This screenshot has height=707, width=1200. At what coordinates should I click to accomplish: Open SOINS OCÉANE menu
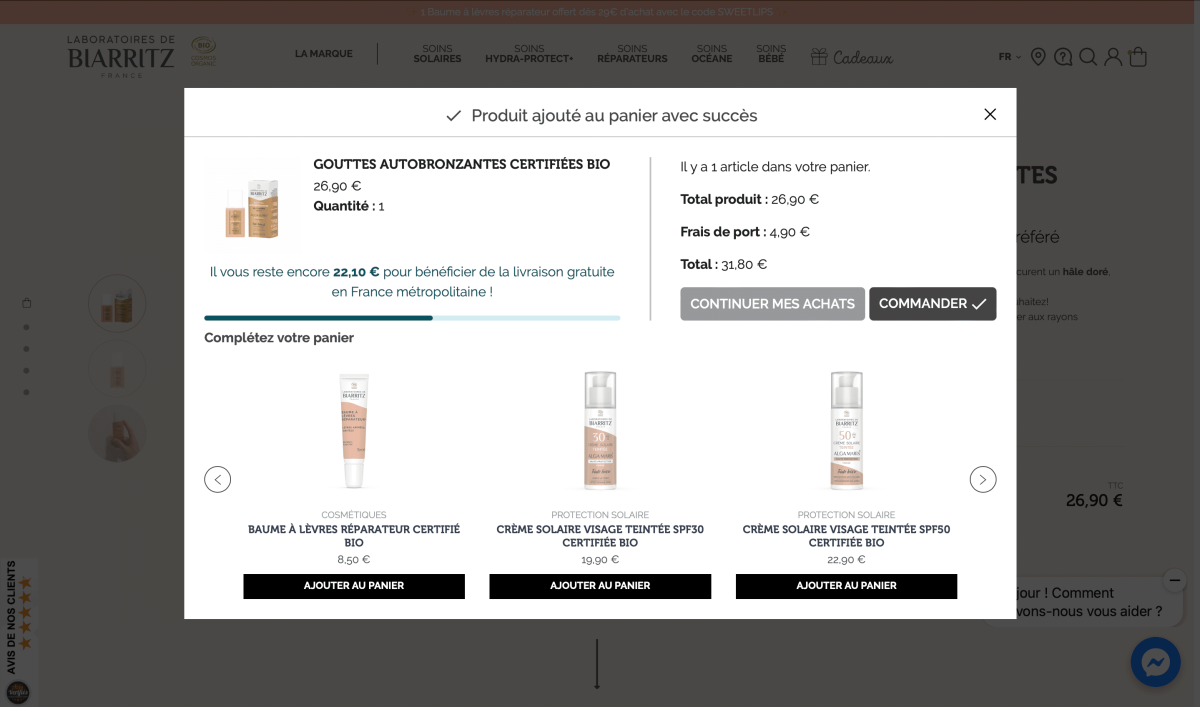pos(712,54)
